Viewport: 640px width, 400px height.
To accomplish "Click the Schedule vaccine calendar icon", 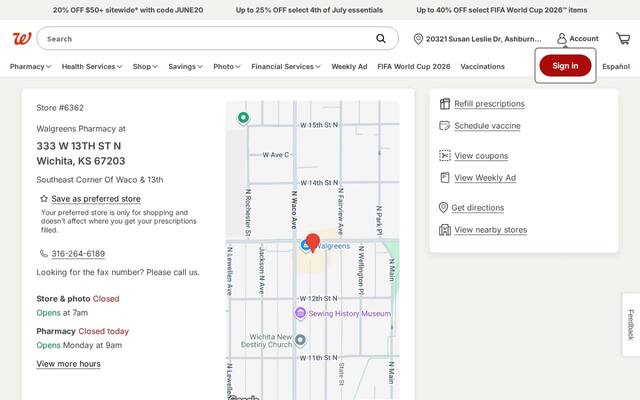I will 444,125.
